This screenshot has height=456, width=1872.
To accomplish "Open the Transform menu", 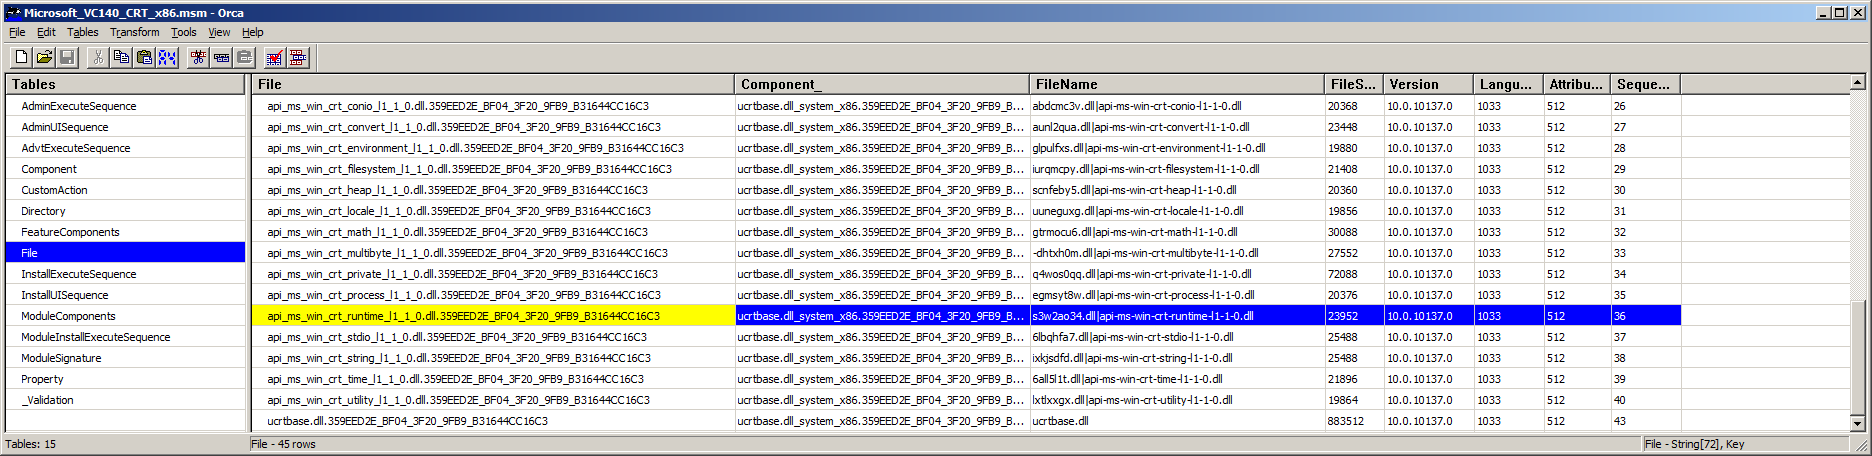I will click(x=134, y=32).
